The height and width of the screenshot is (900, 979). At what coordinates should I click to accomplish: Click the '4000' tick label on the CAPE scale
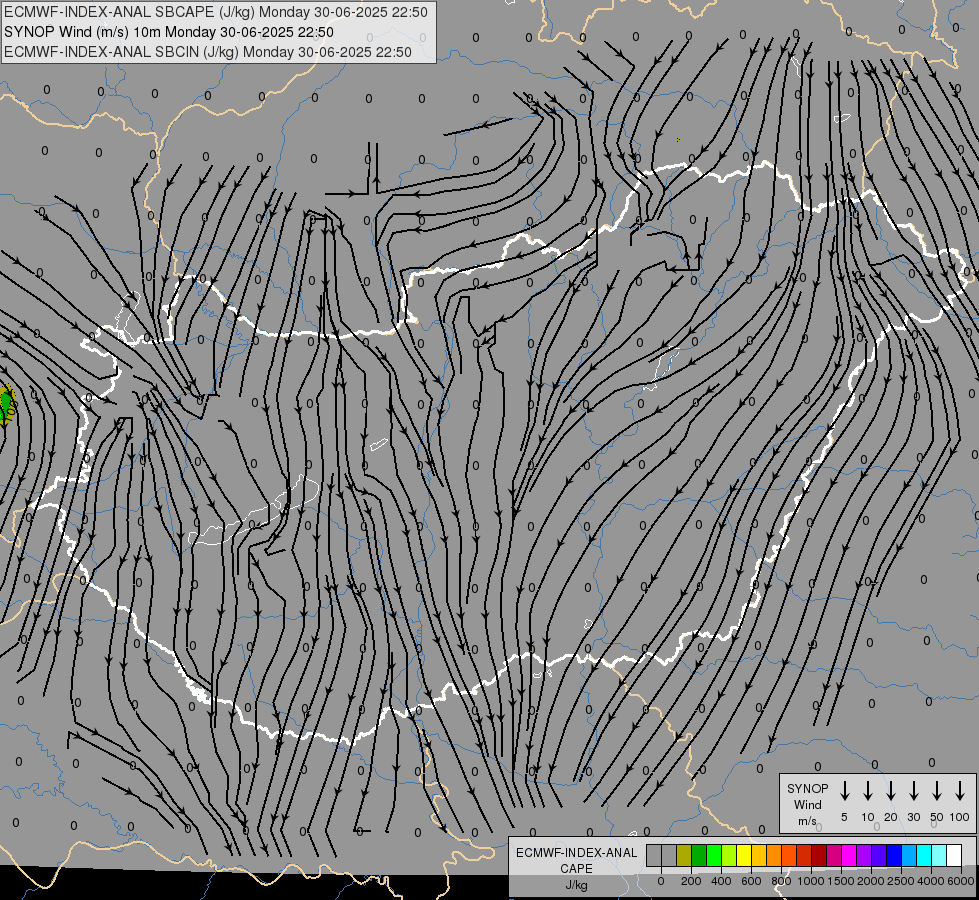[x=931, y=881]
